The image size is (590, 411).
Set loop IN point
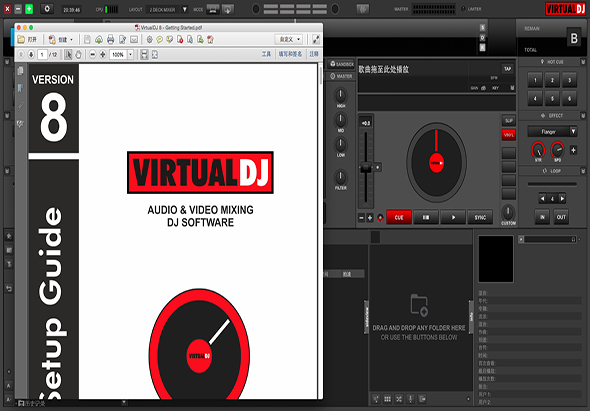[x=542, y=217]
